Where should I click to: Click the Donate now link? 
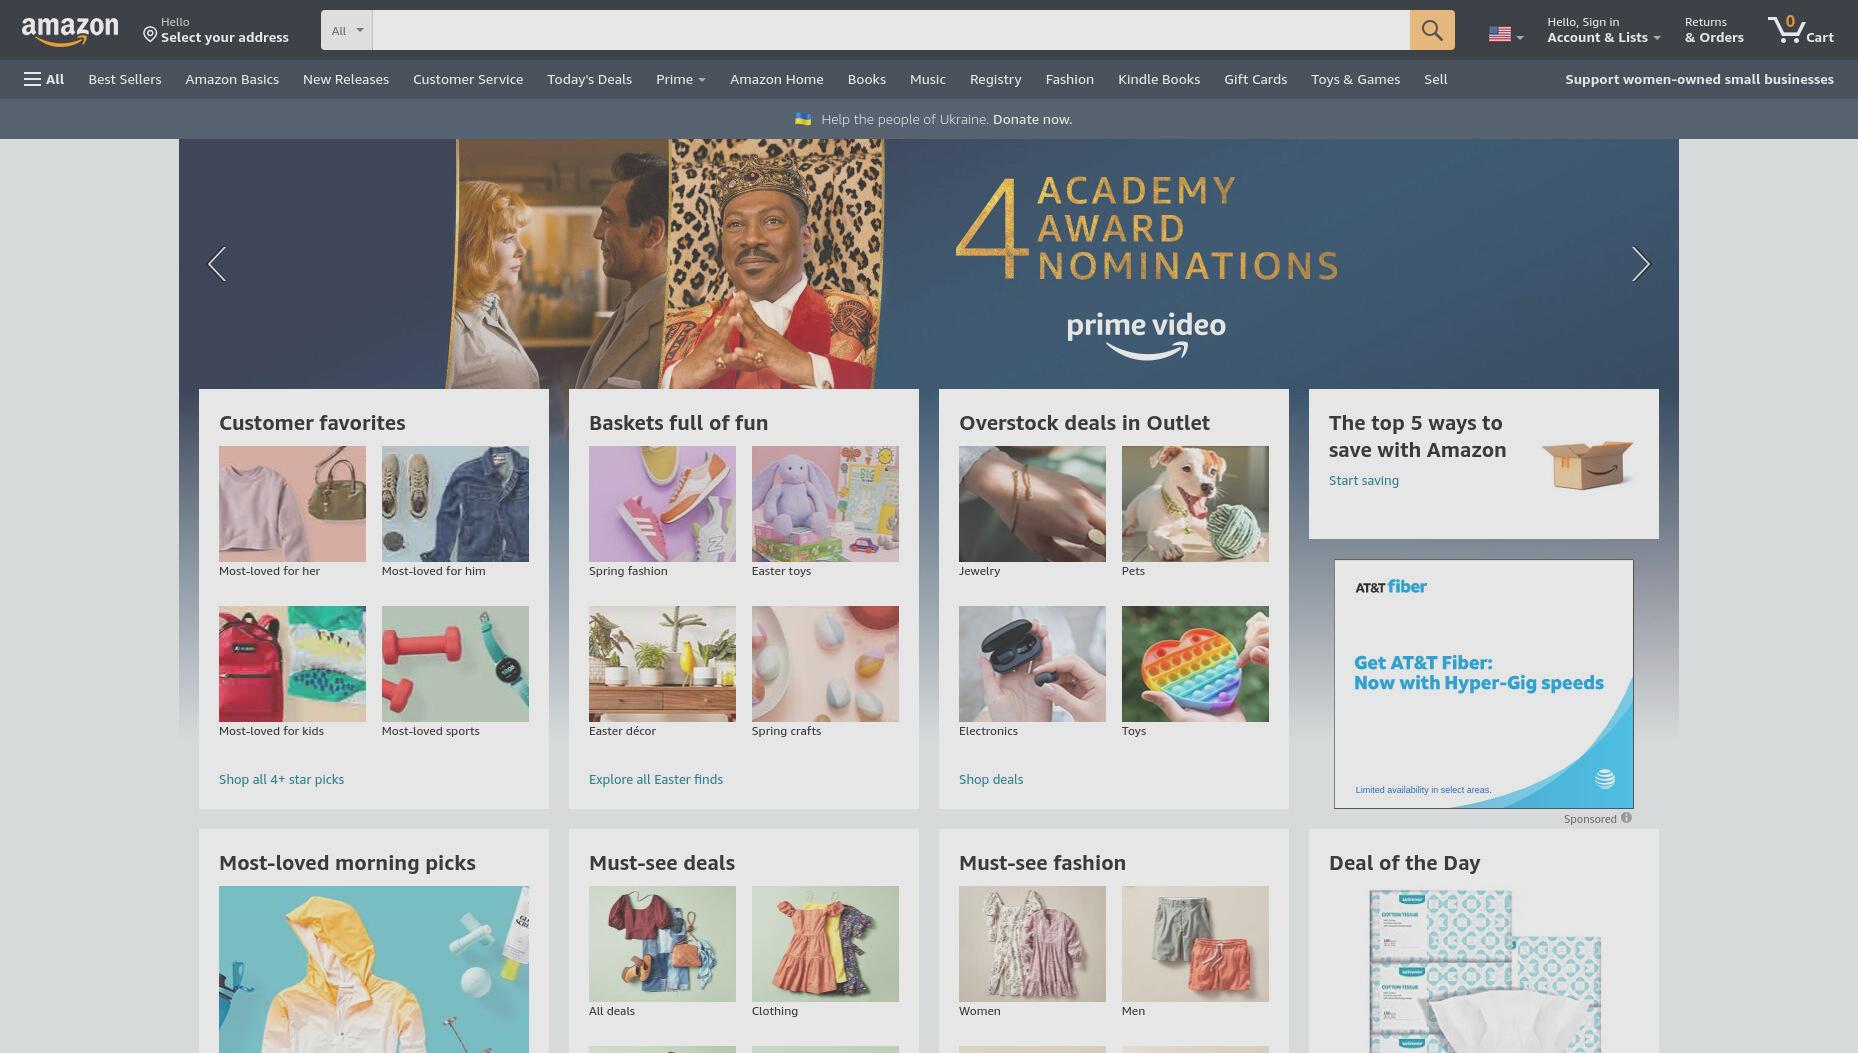1032,119
